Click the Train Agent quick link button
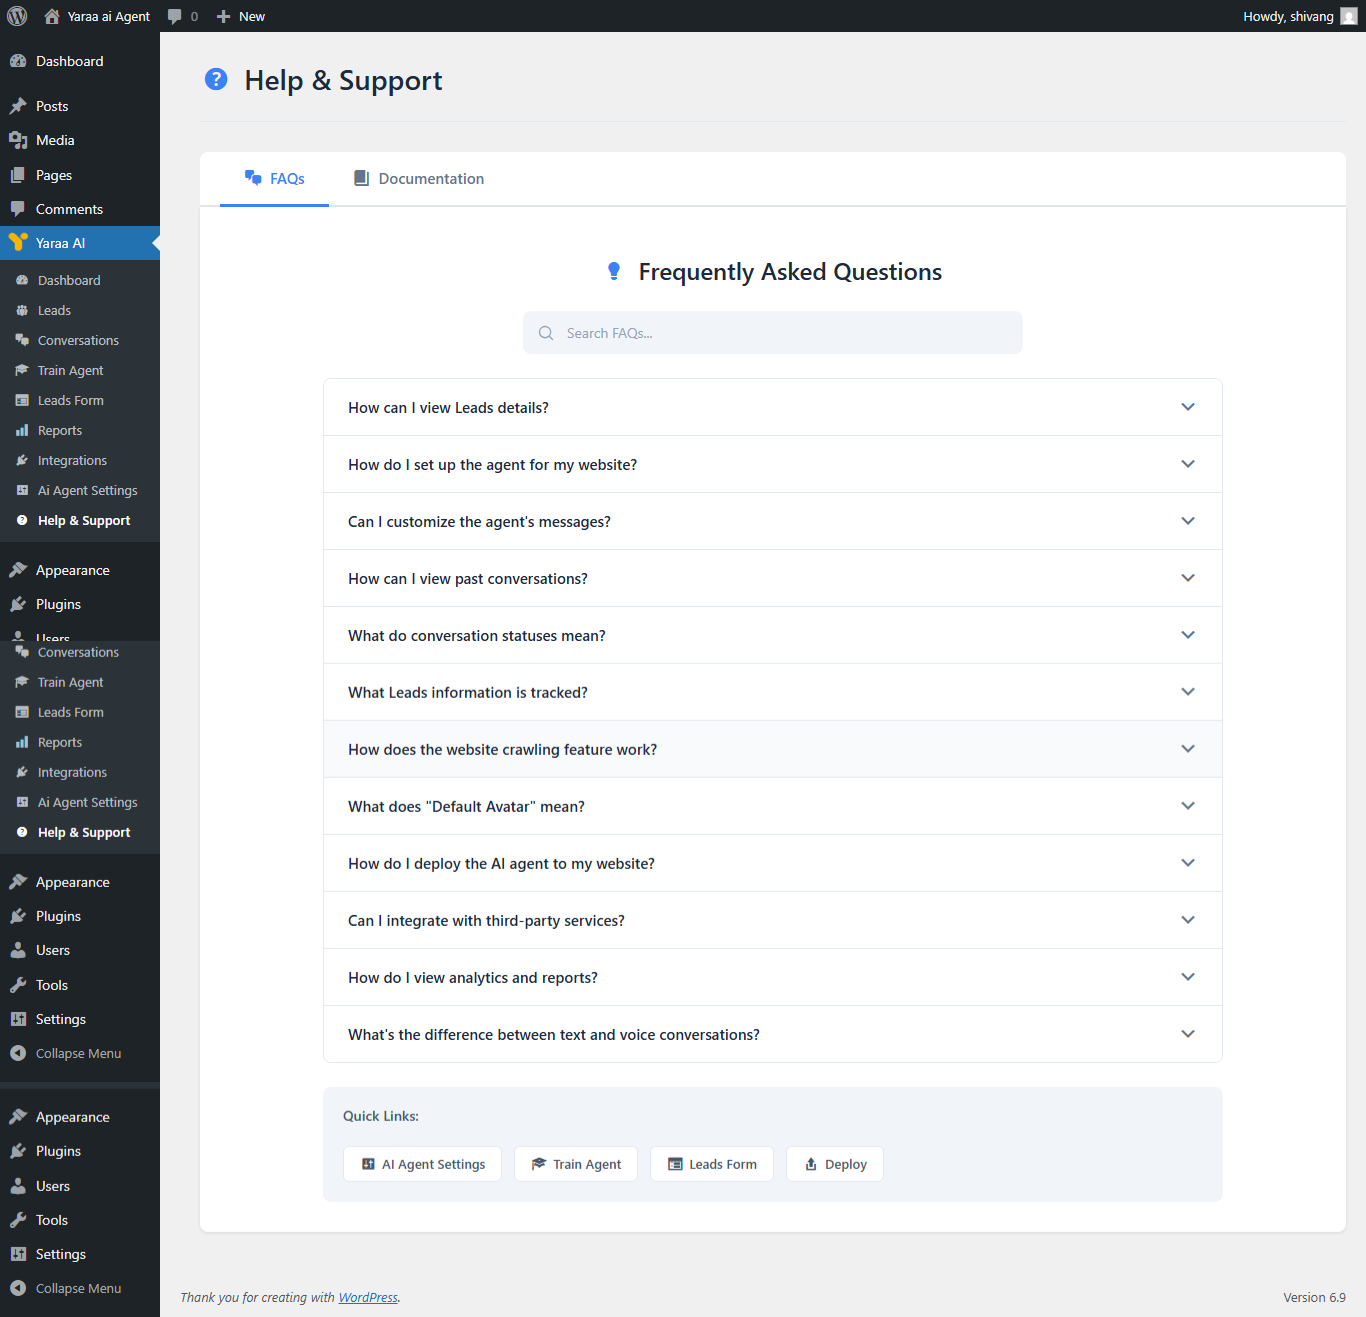The height and width of the screenshot is (1317, 1366). pyautogui.click(x=575, y=1163)
